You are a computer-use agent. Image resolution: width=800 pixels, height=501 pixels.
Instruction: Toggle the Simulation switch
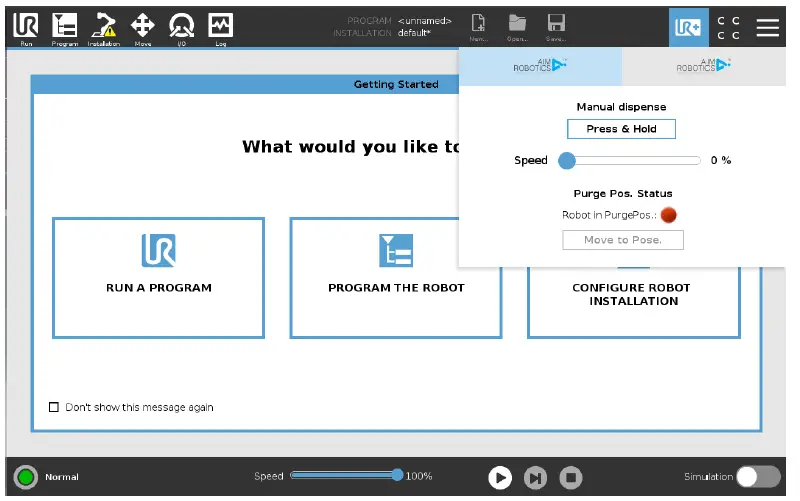(759, 477)
